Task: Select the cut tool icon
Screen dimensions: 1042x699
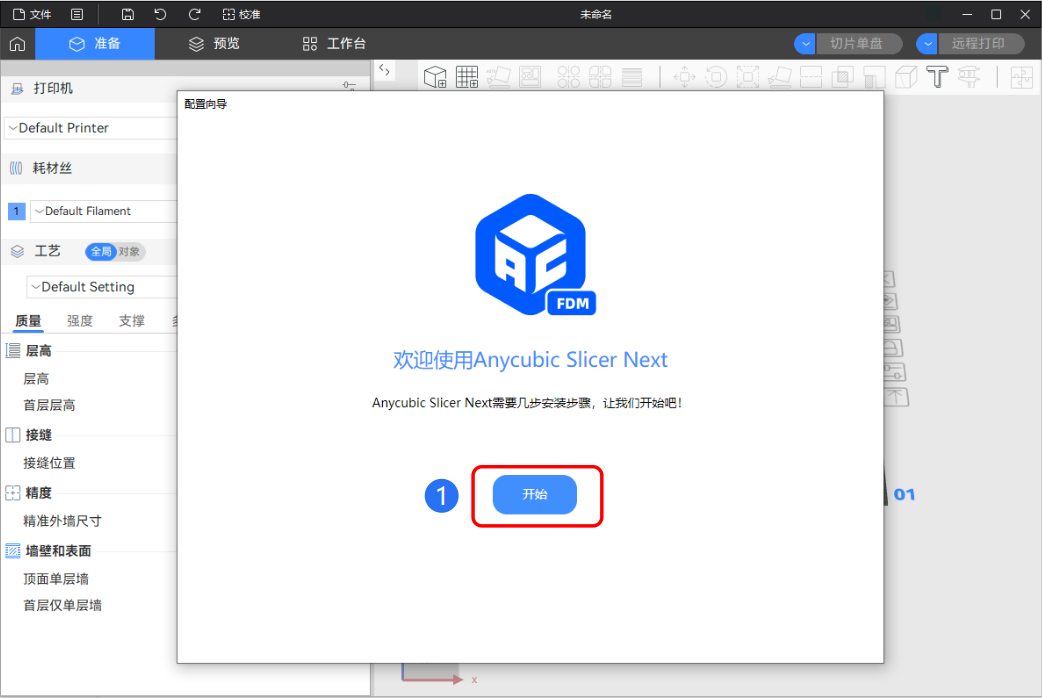Action: click(x=811, y=77)
